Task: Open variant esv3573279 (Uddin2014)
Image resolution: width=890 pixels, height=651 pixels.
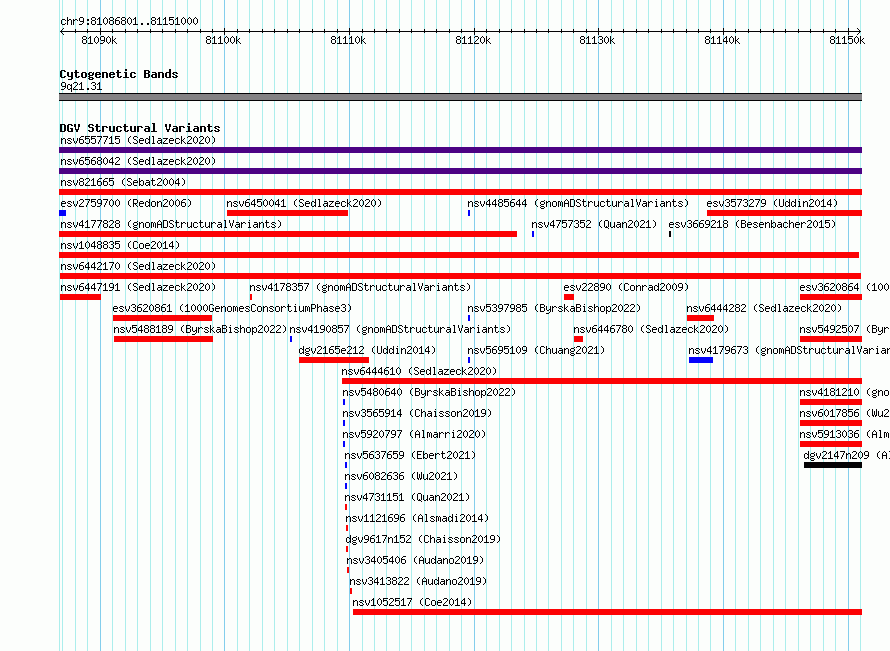Action: tap(772, 203)
